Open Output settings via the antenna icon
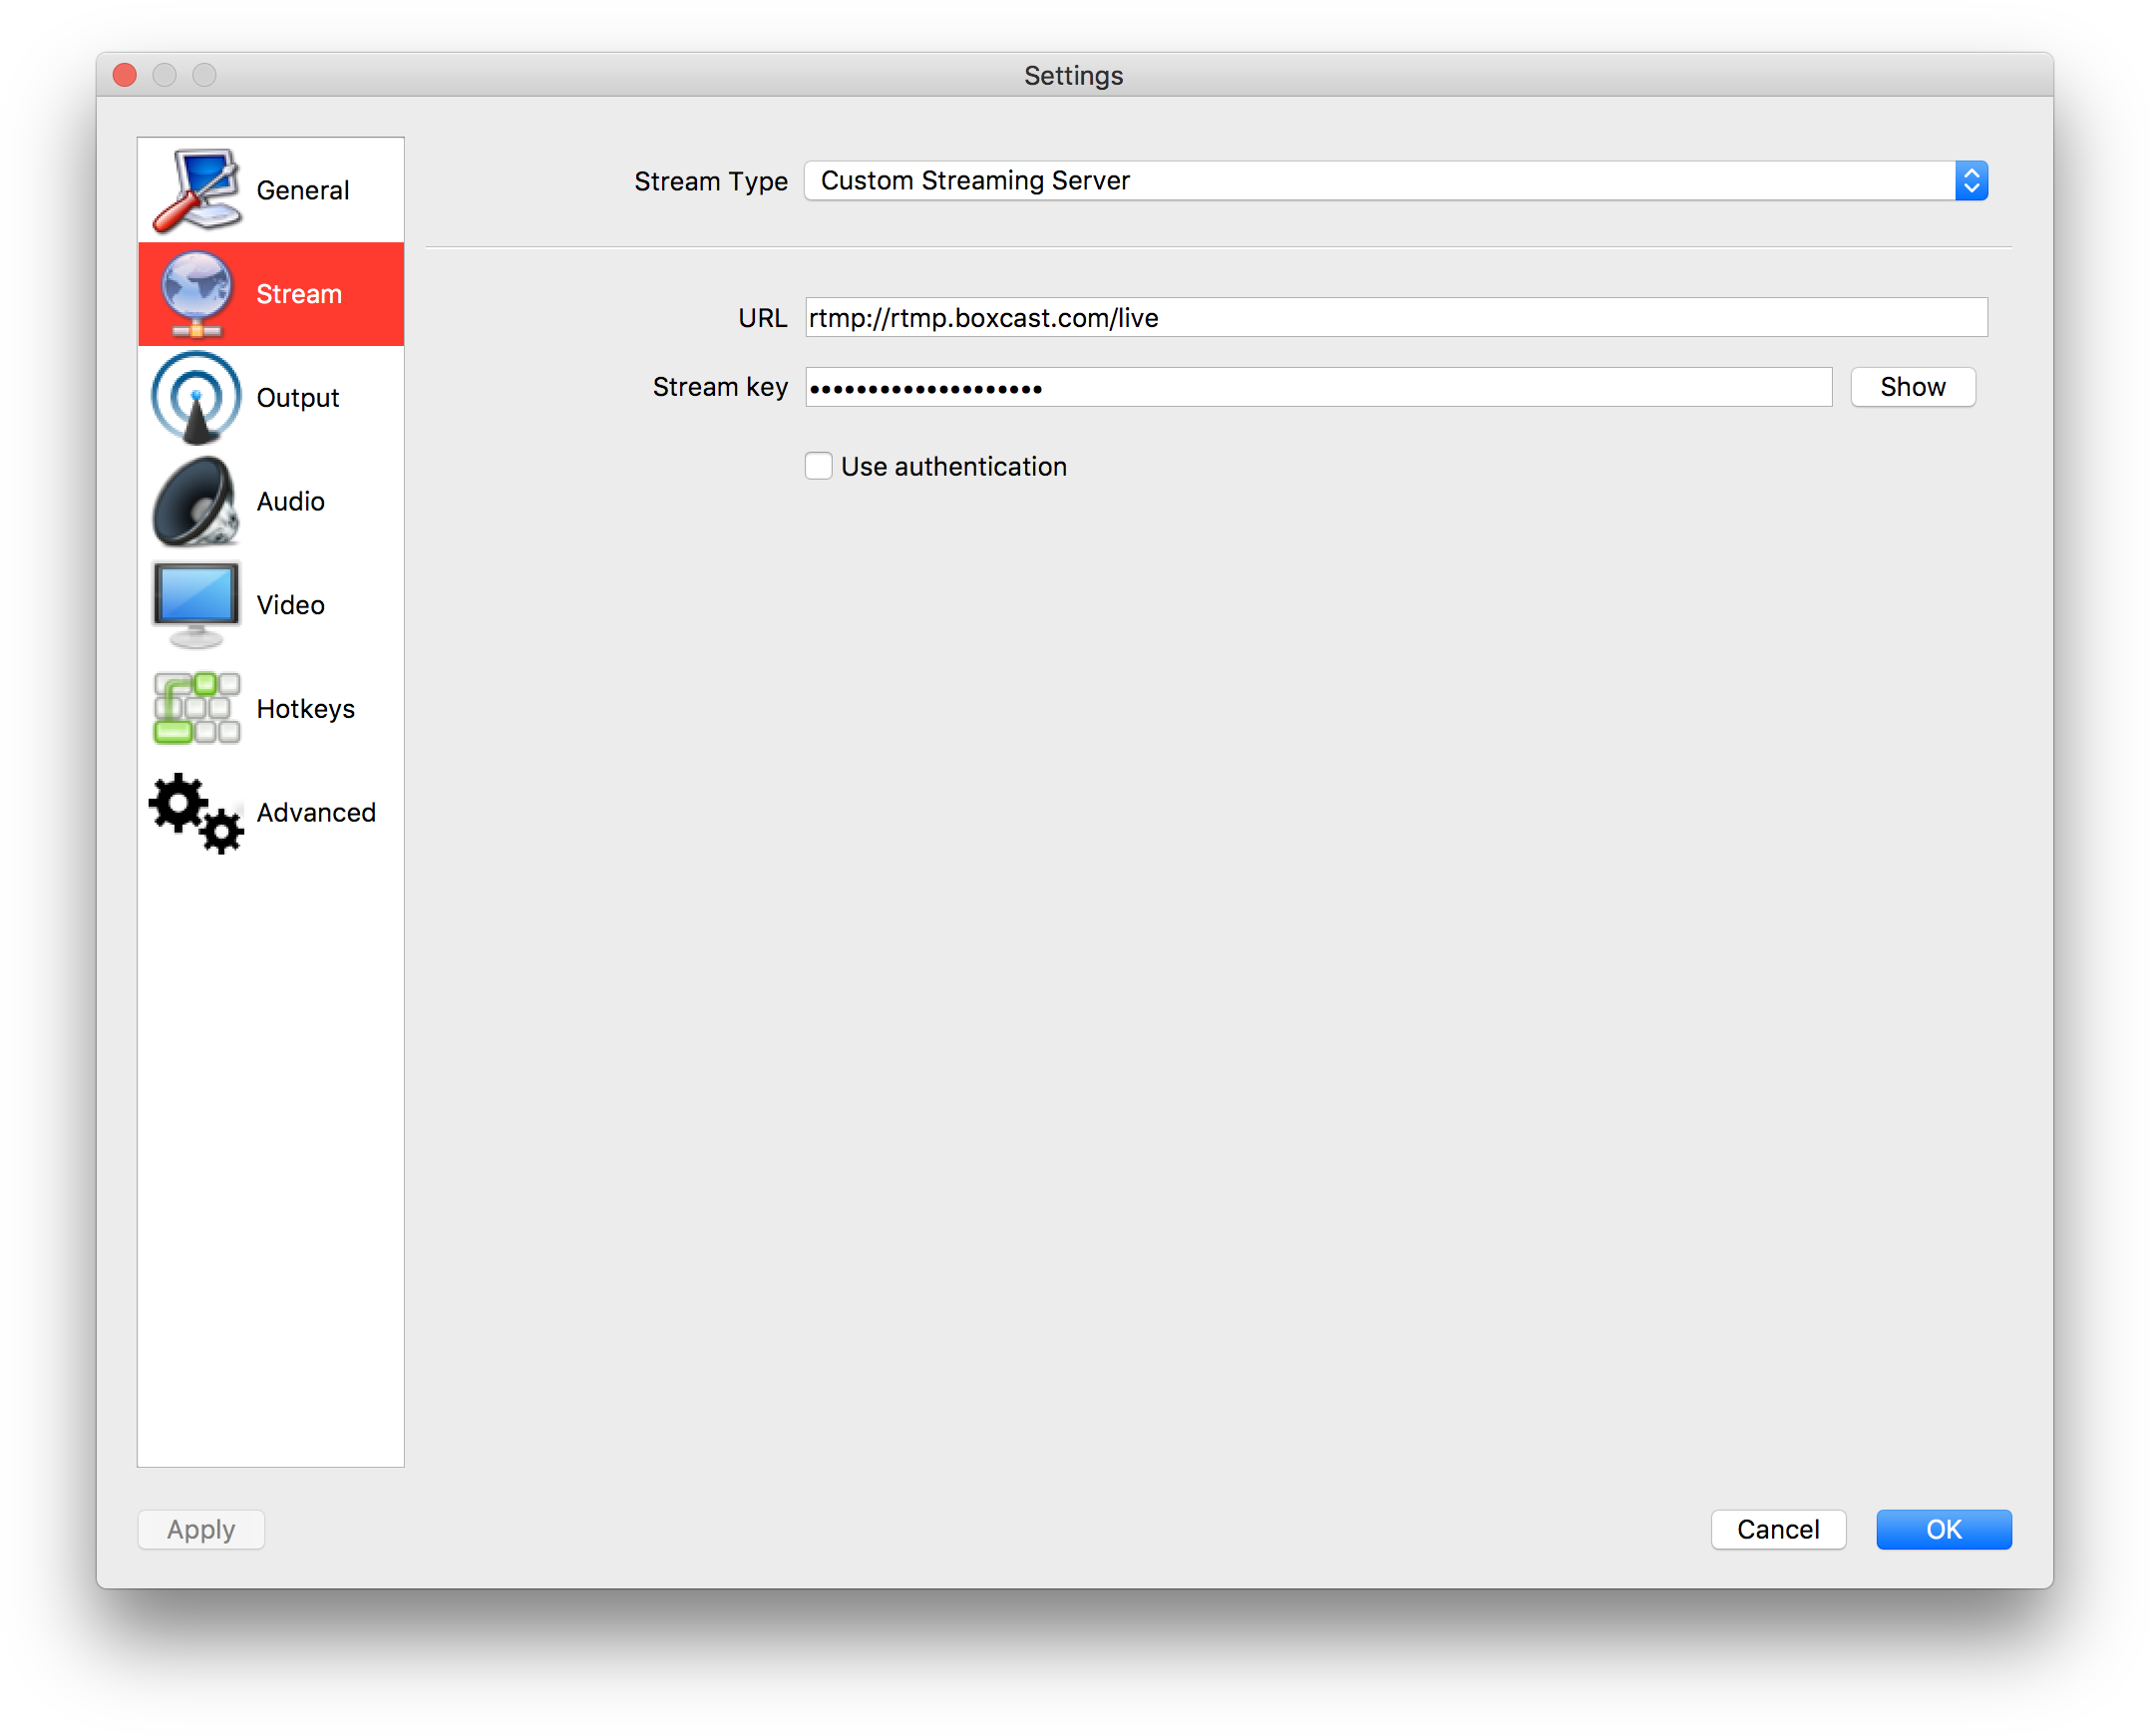 point(197,397)
